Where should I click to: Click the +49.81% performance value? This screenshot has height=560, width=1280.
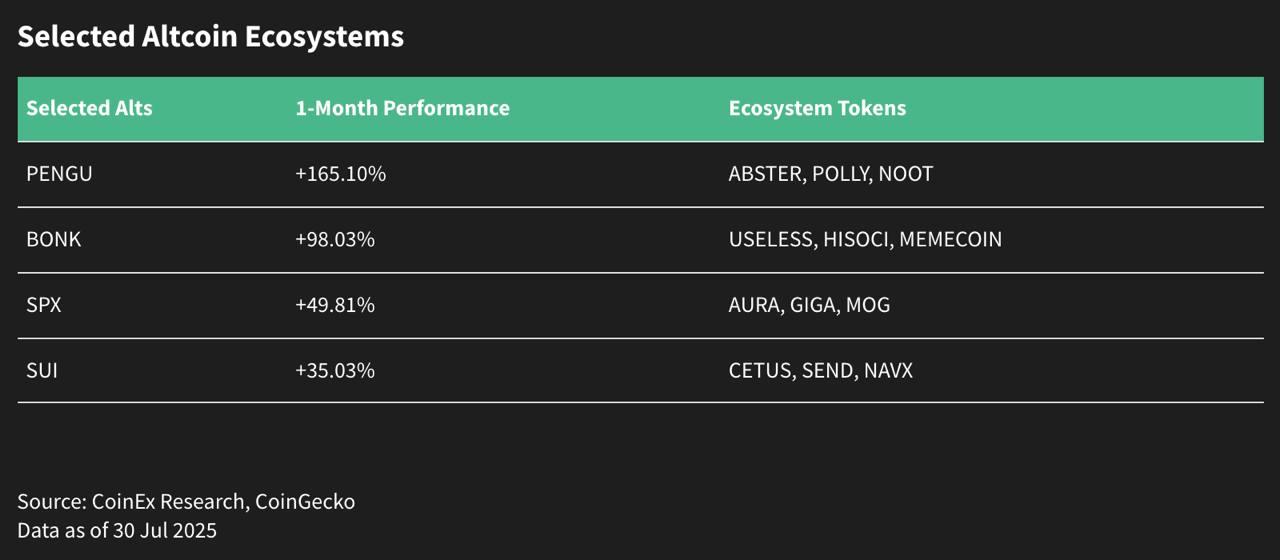coord(334,305)
